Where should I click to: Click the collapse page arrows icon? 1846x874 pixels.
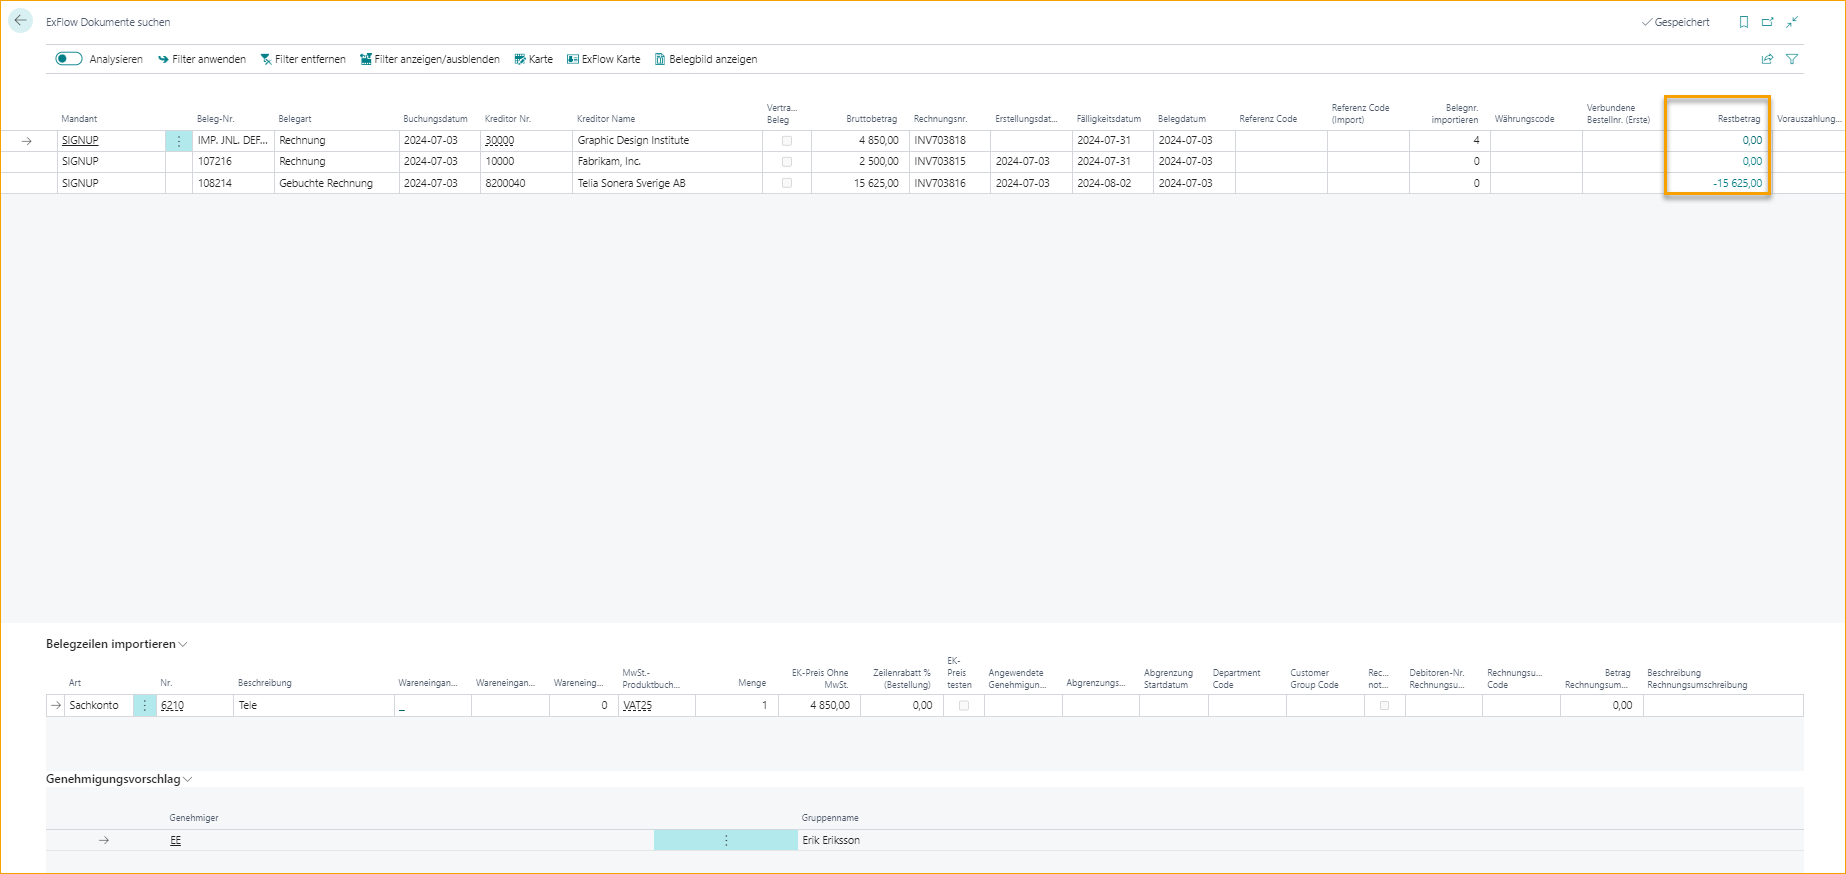[x=1792, y=22]
